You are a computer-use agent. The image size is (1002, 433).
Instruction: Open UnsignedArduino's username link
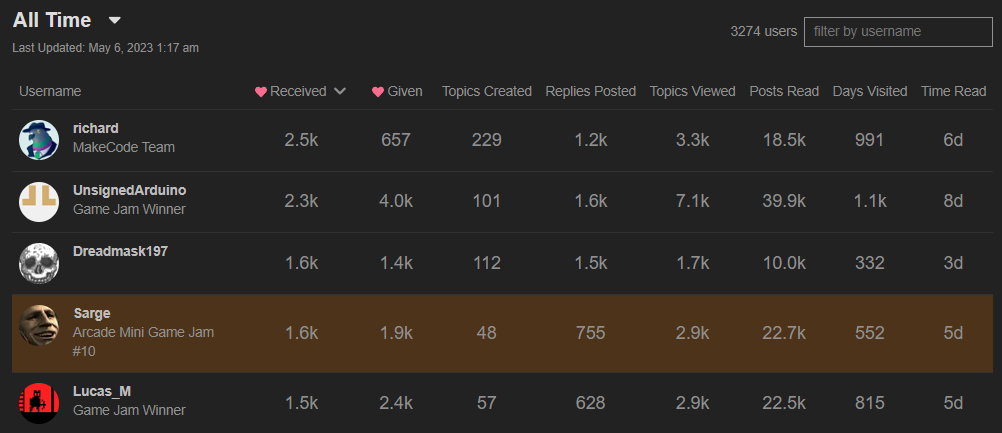(x=129, y=190)
